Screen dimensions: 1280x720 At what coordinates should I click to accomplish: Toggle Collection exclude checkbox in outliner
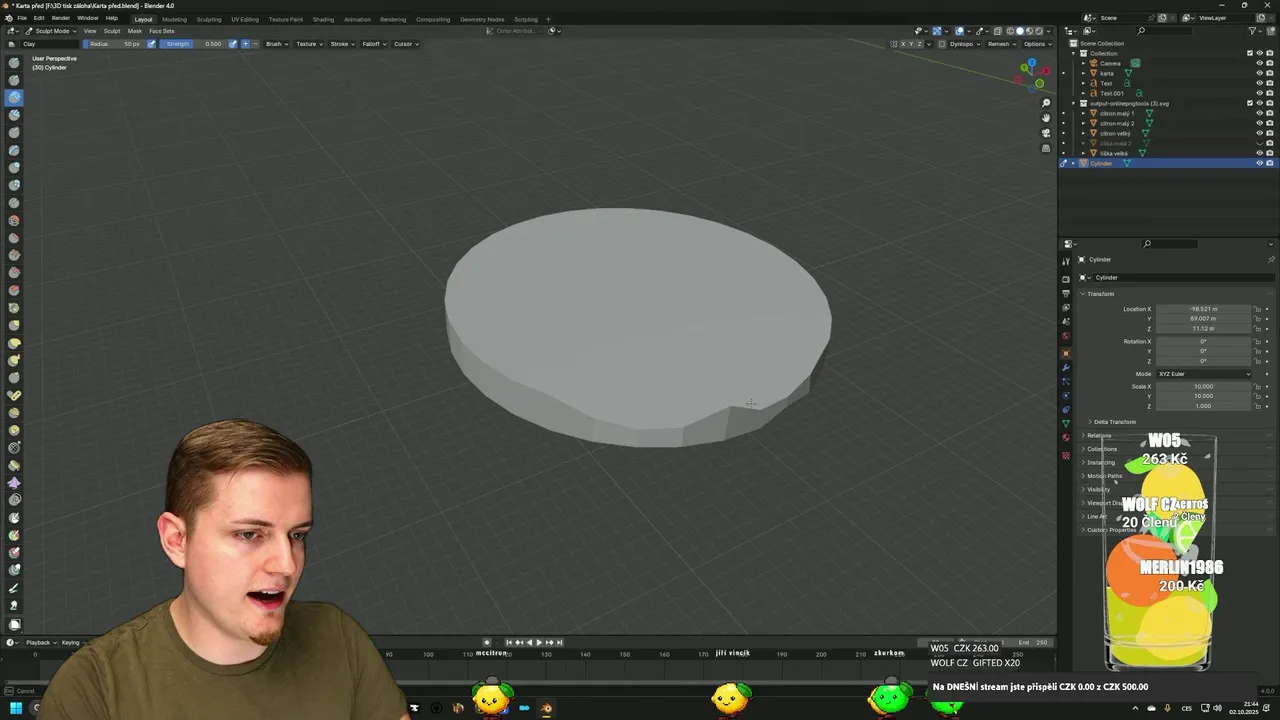[1249, 53]
